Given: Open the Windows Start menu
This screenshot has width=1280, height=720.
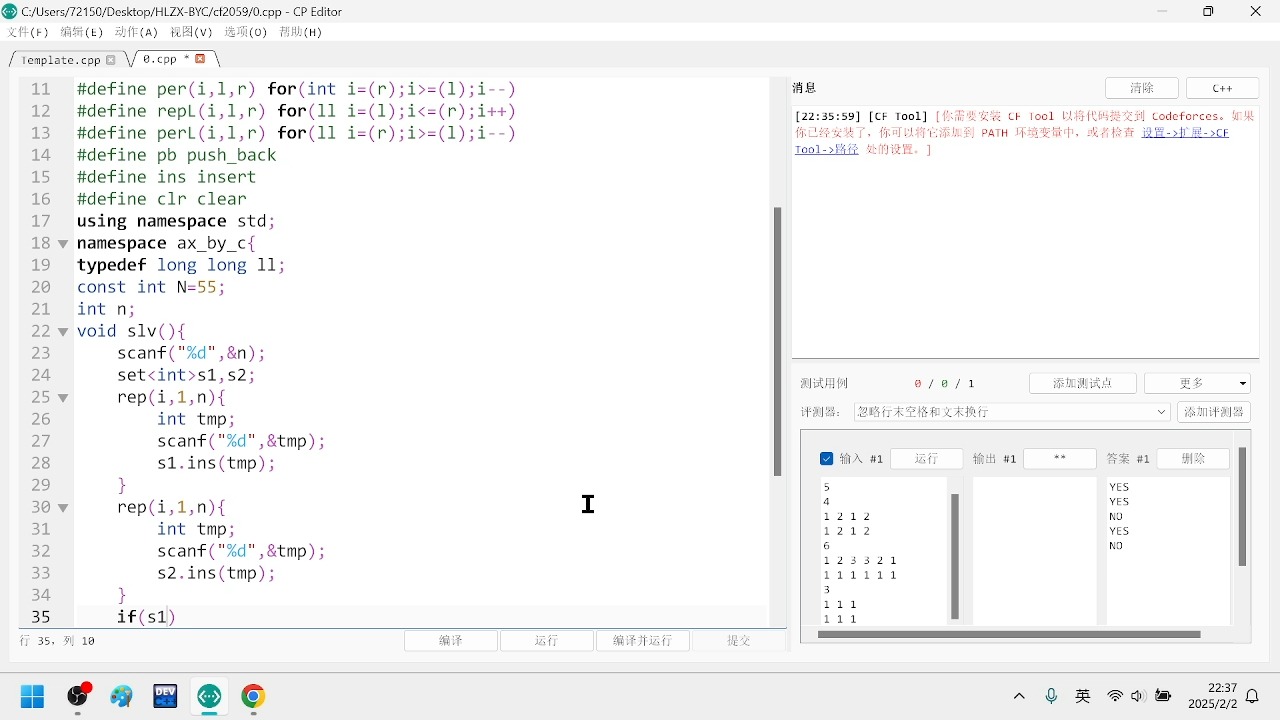Looking at the screenshot, I should pyautogui.click(x=32, y=696).
